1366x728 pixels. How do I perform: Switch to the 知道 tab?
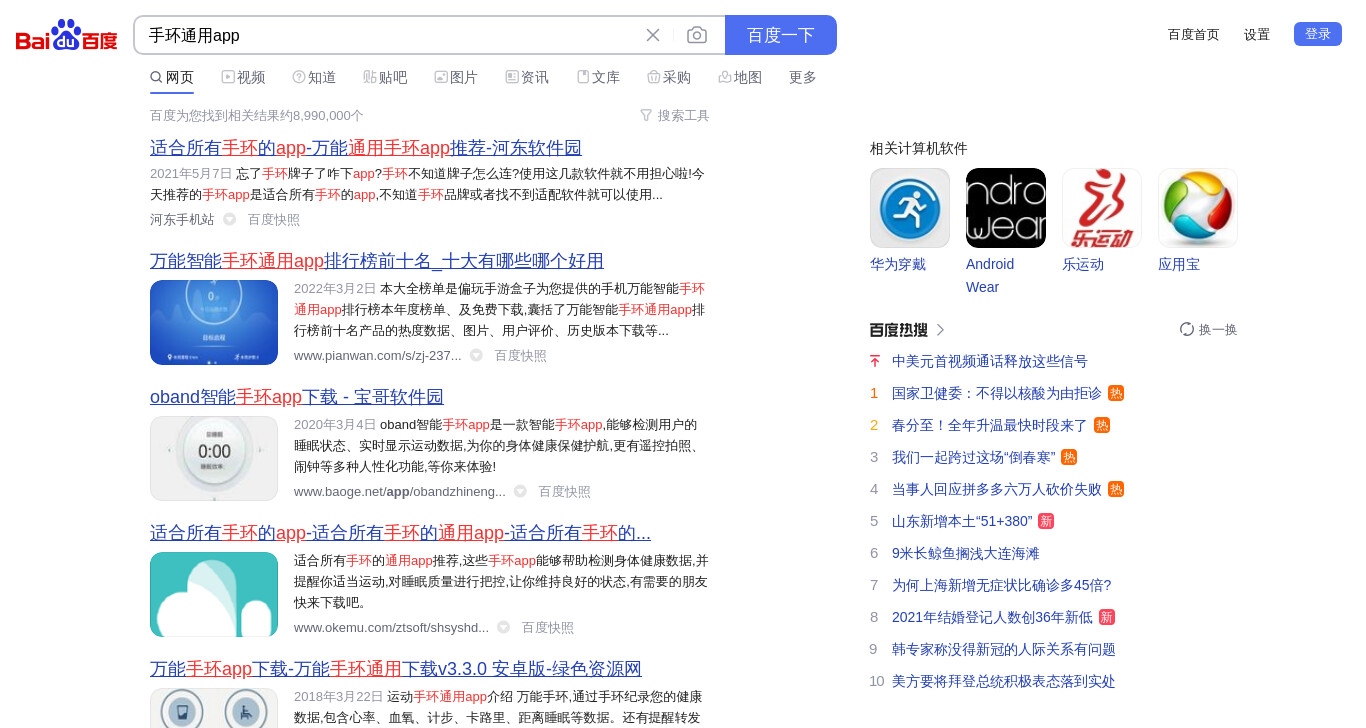tap(314, 77)
